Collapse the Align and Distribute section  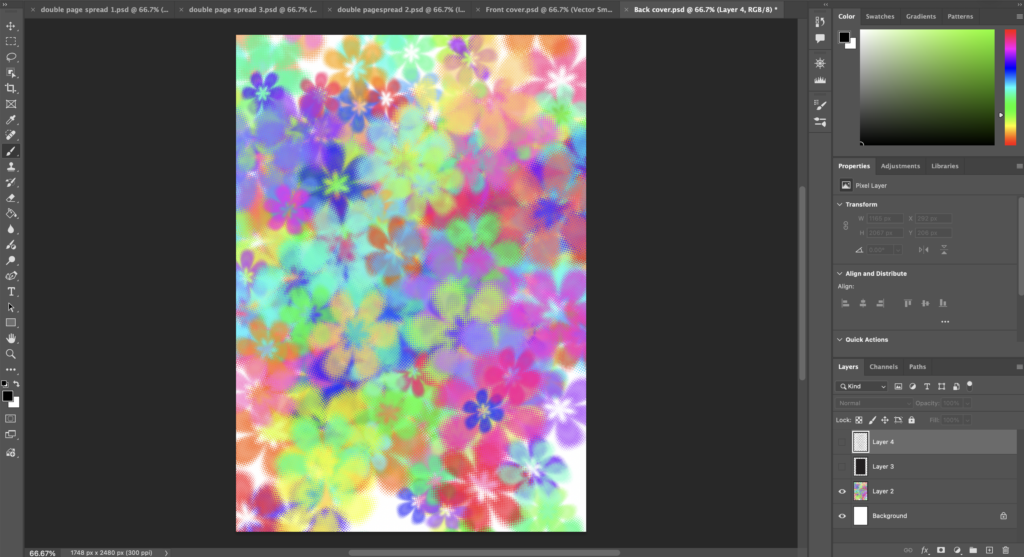[x=839, y=273]
